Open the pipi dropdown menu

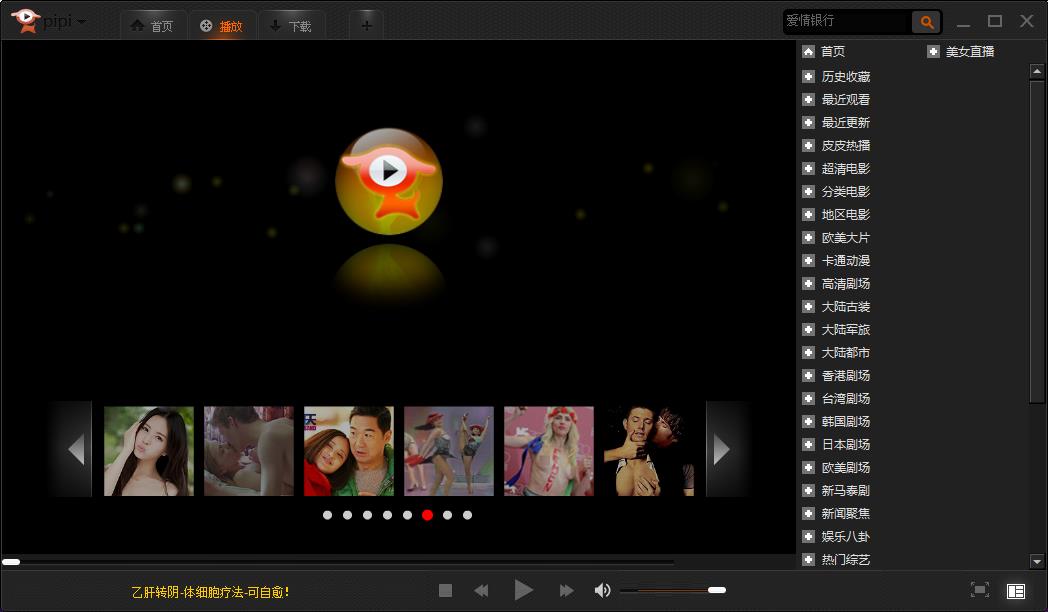tap(82, 20)
